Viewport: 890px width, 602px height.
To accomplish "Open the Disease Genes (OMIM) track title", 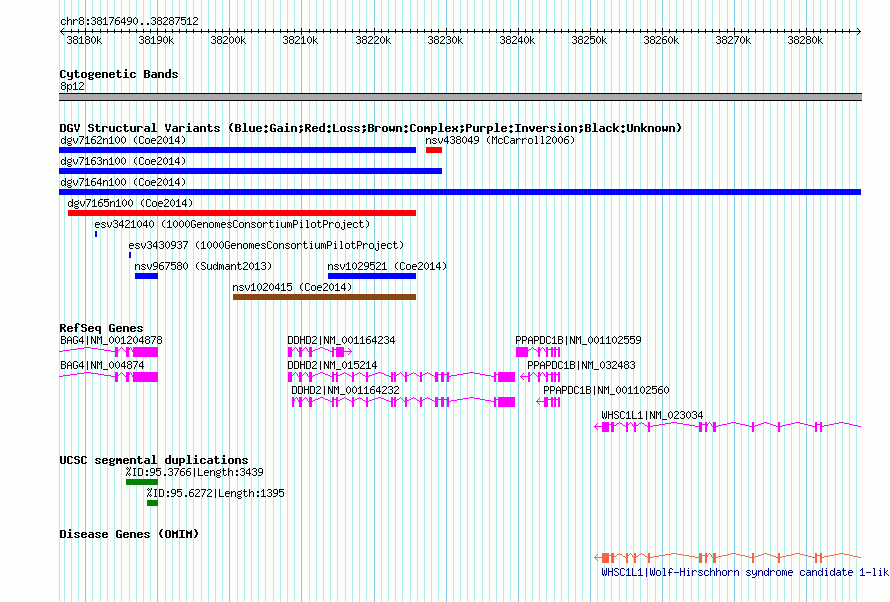I will pyautogui.click(x=129, y=534).
